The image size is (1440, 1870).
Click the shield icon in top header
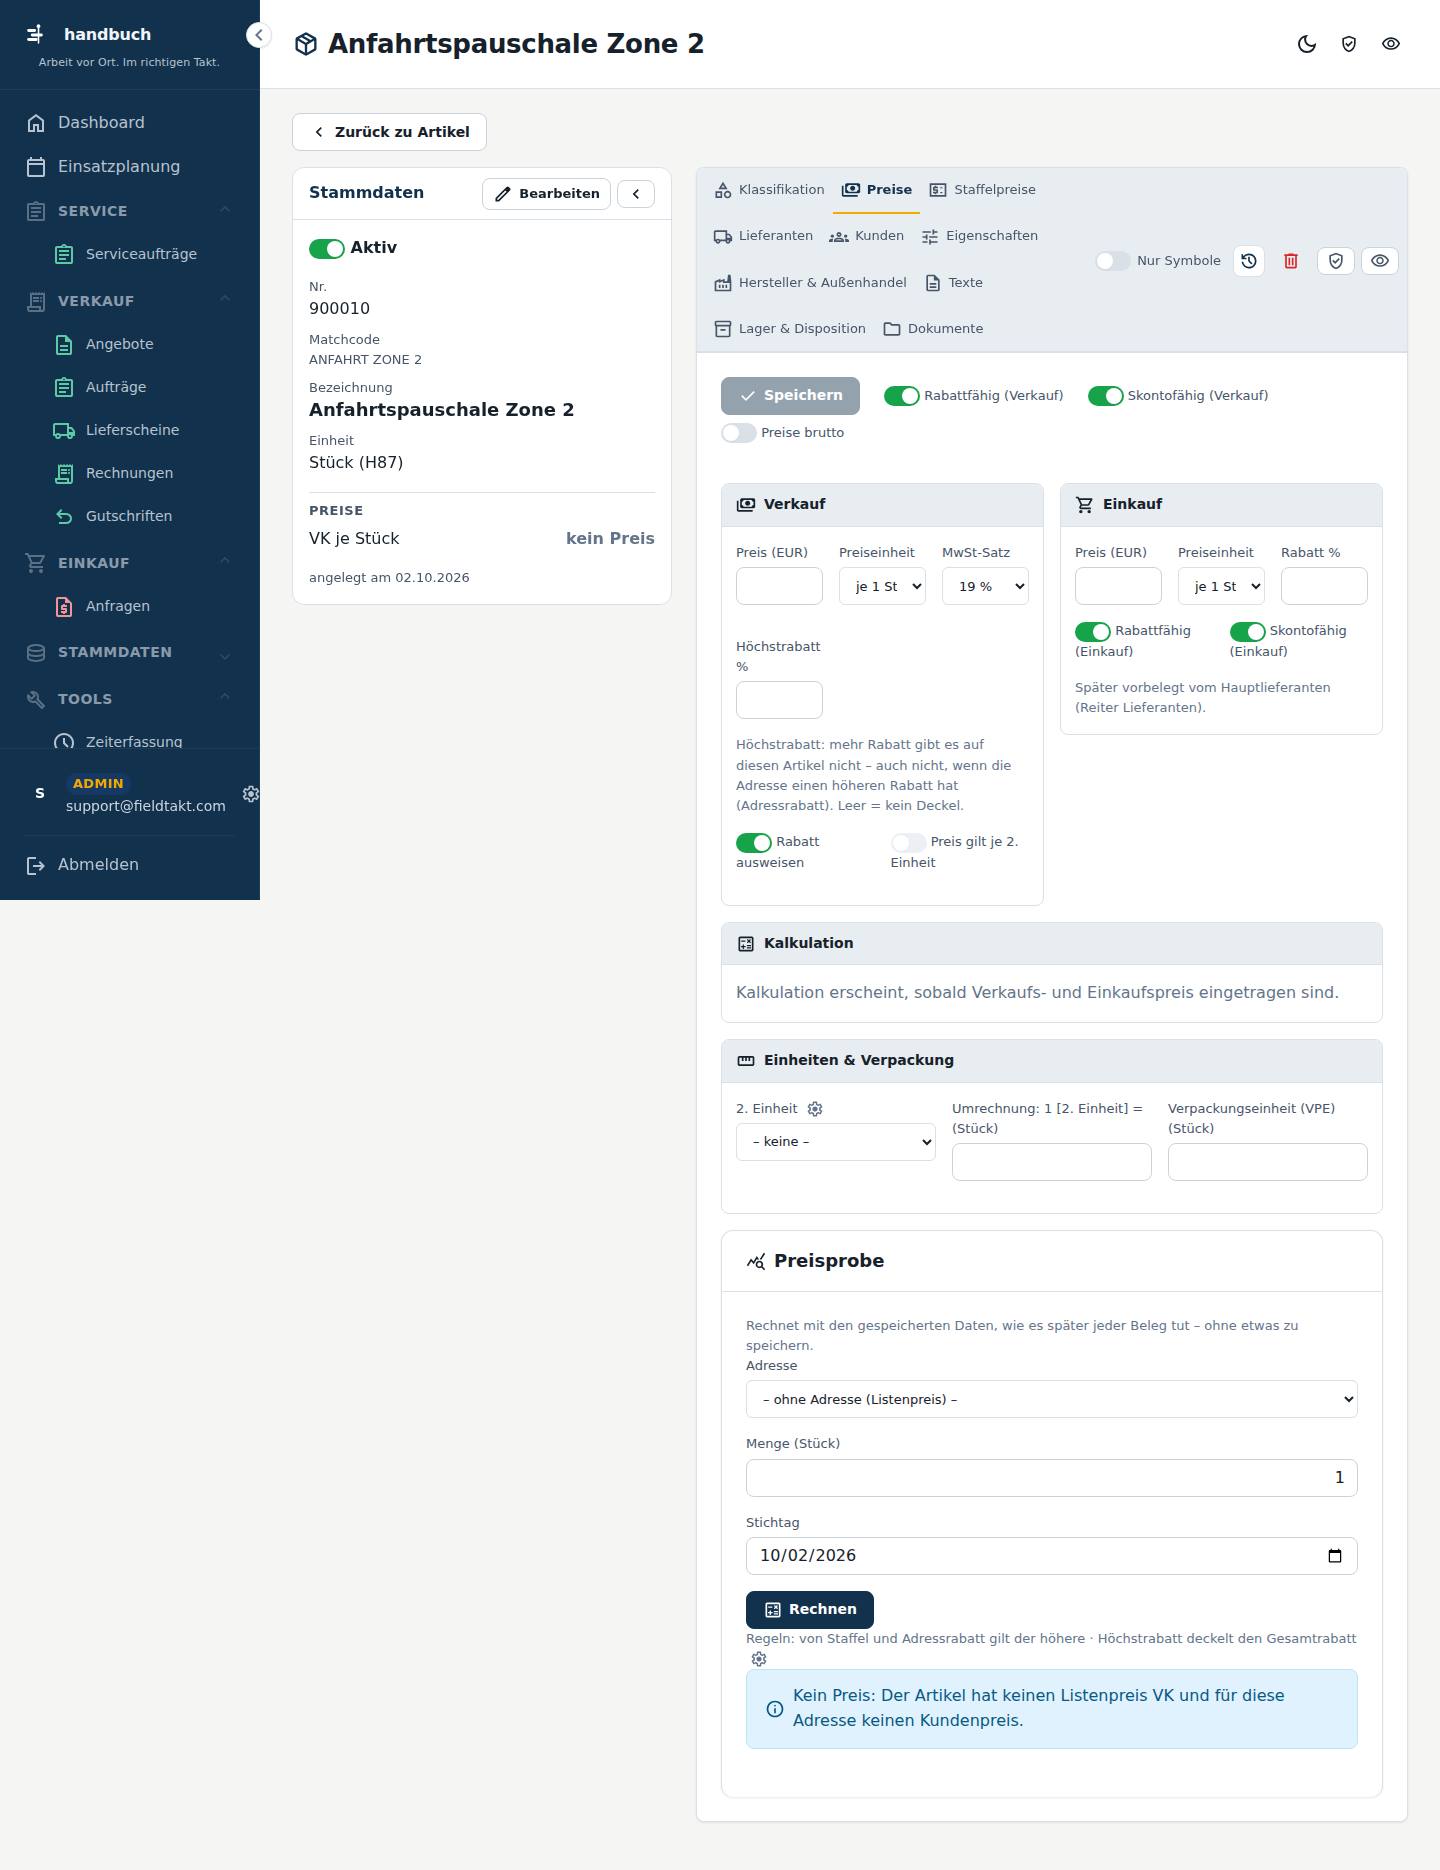pyautogui.click(x=1349, y=44)
